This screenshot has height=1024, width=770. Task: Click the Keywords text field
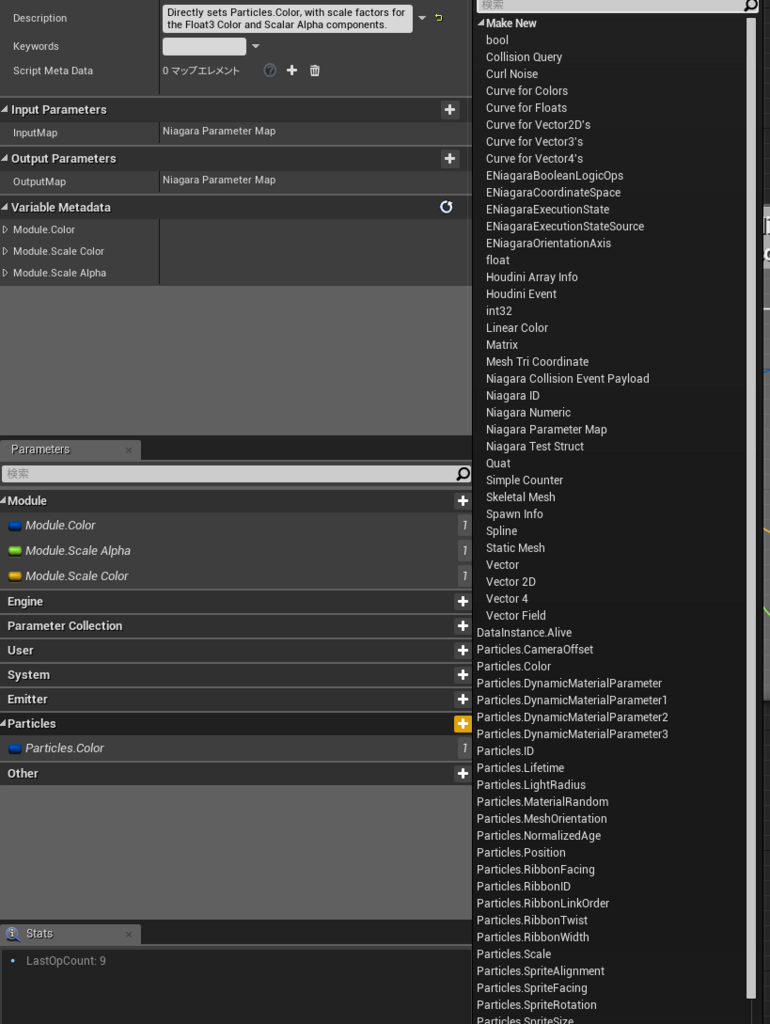click(204, 46)
